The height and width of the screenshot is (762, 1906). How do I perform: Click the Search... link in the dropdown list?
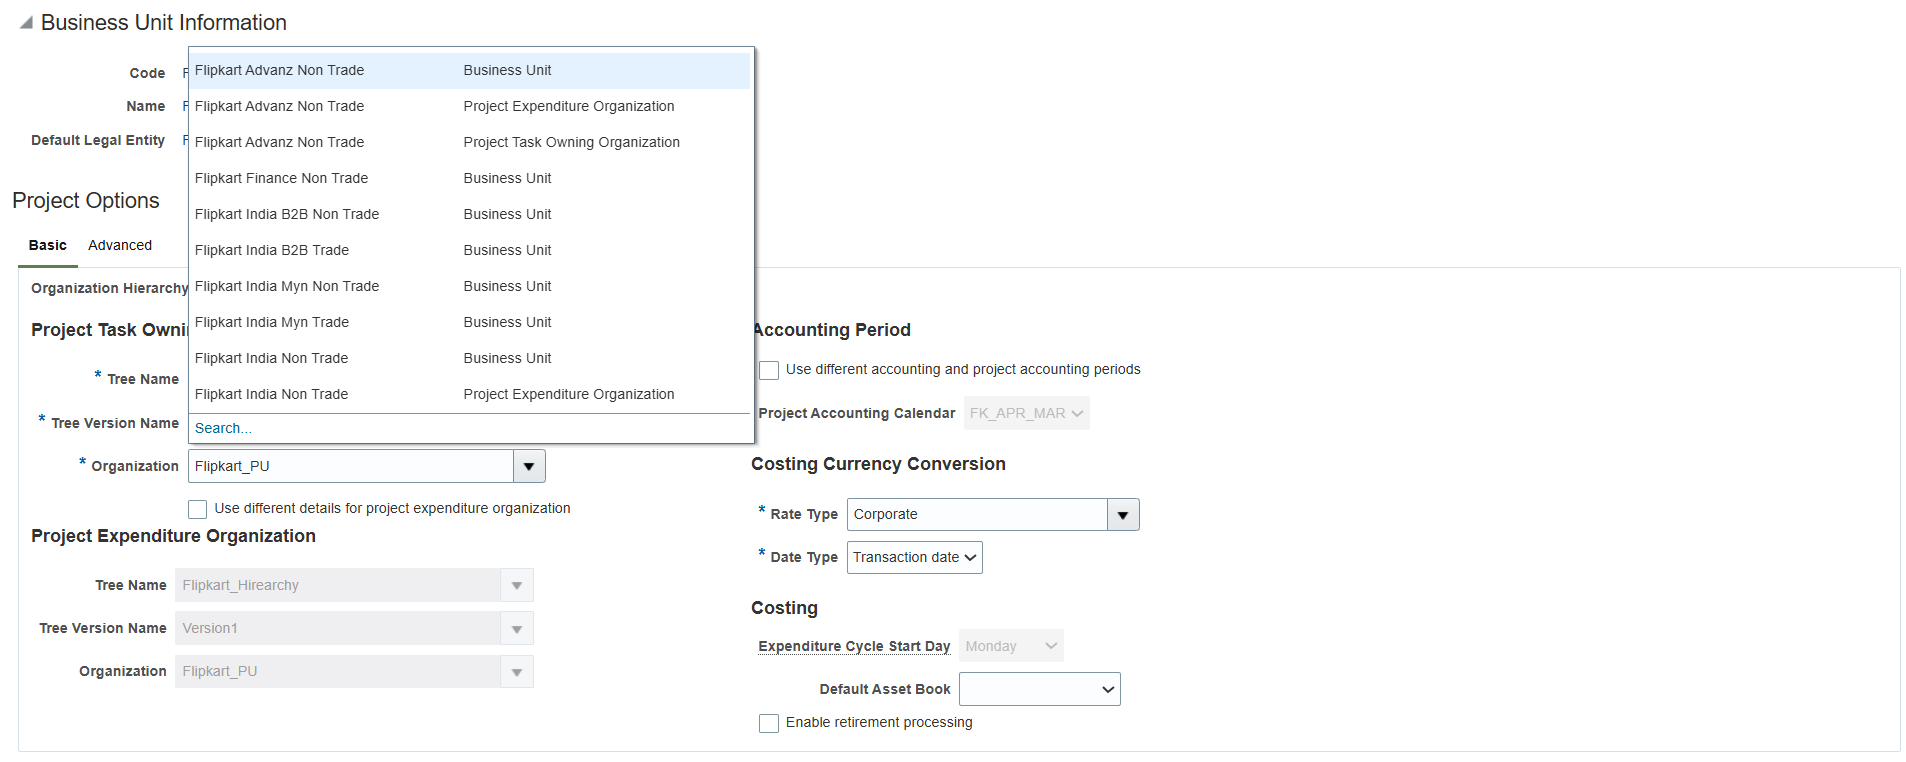pos(223,428)
